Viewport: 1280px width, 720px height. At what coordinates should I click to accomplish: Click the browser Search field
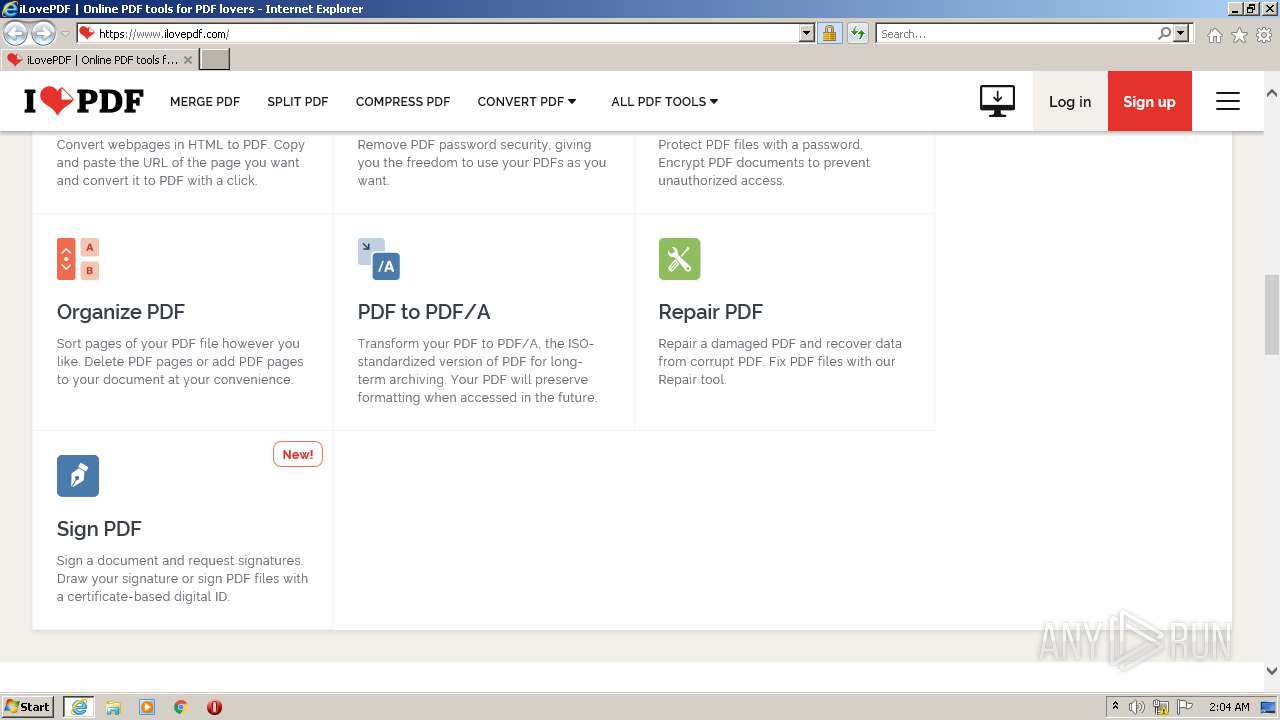tap(1017, 33)
